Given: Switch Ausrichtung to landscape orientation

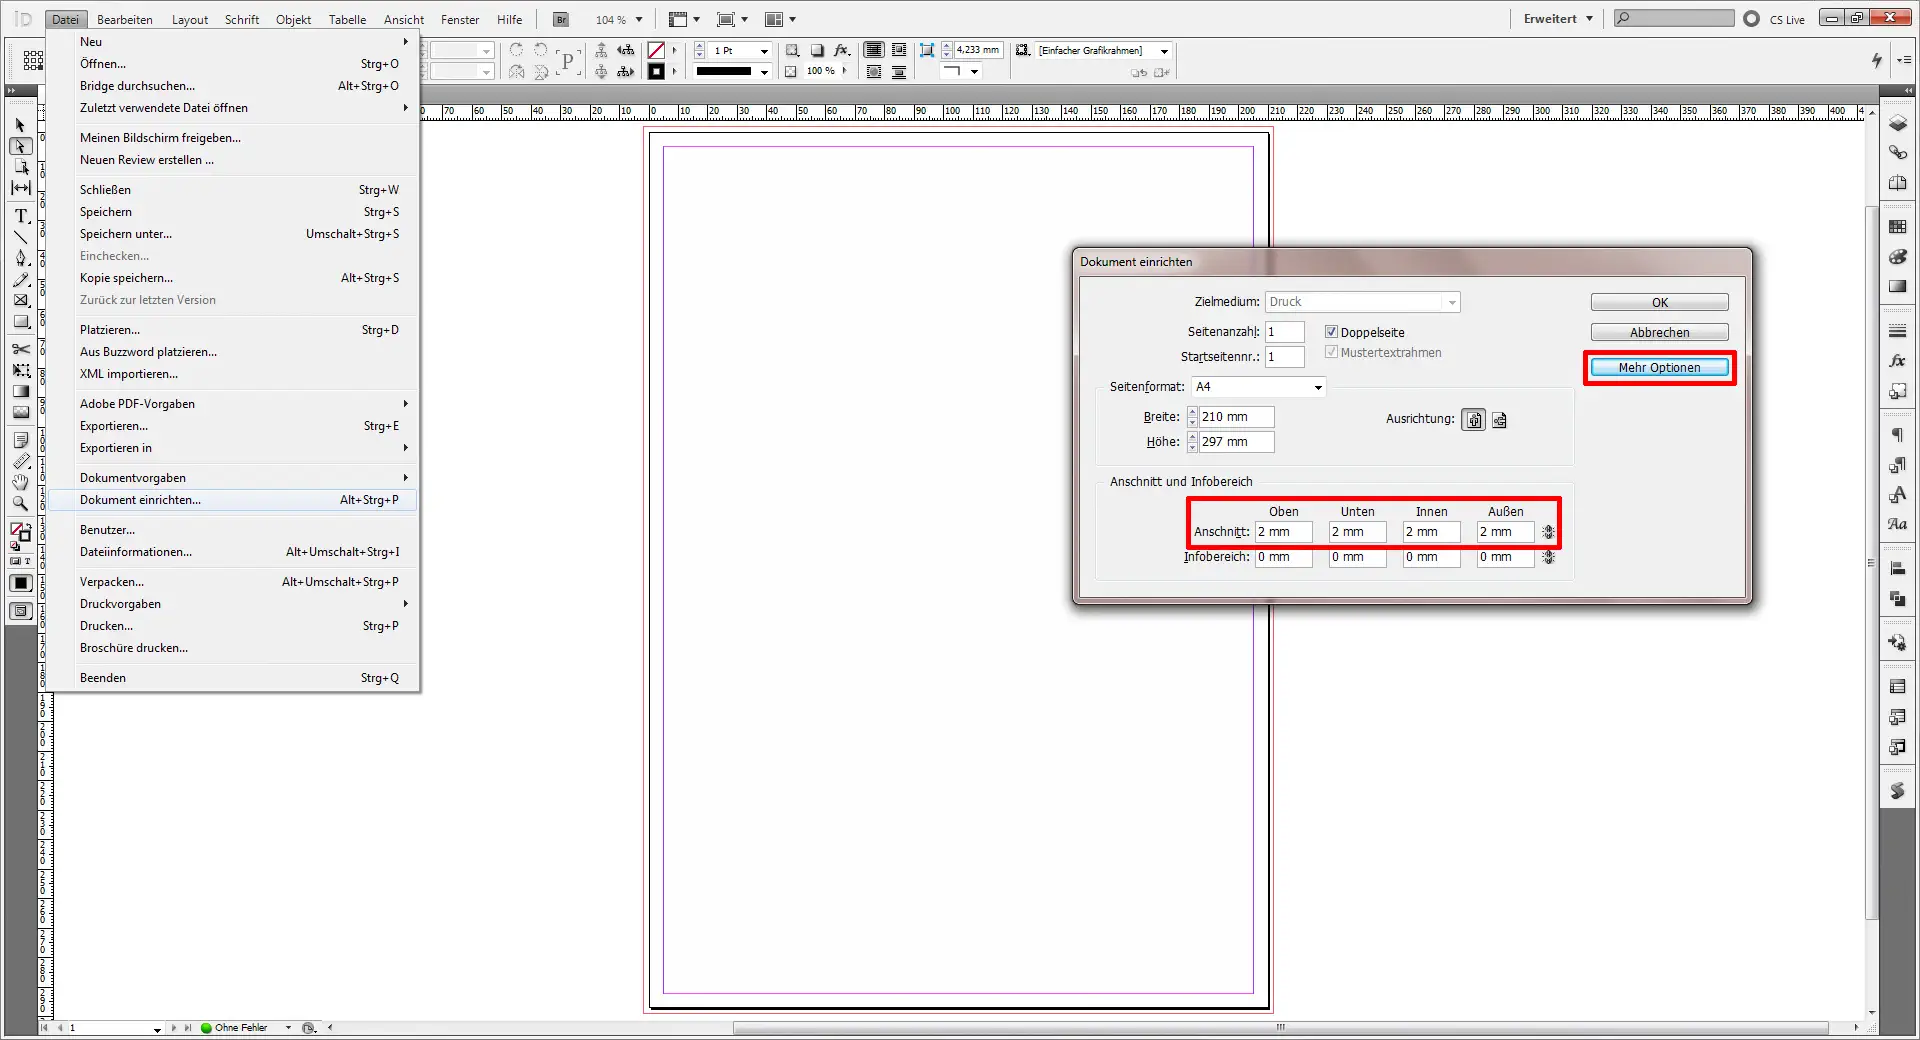Looking at the screenshot, I should coord(1499,419).
